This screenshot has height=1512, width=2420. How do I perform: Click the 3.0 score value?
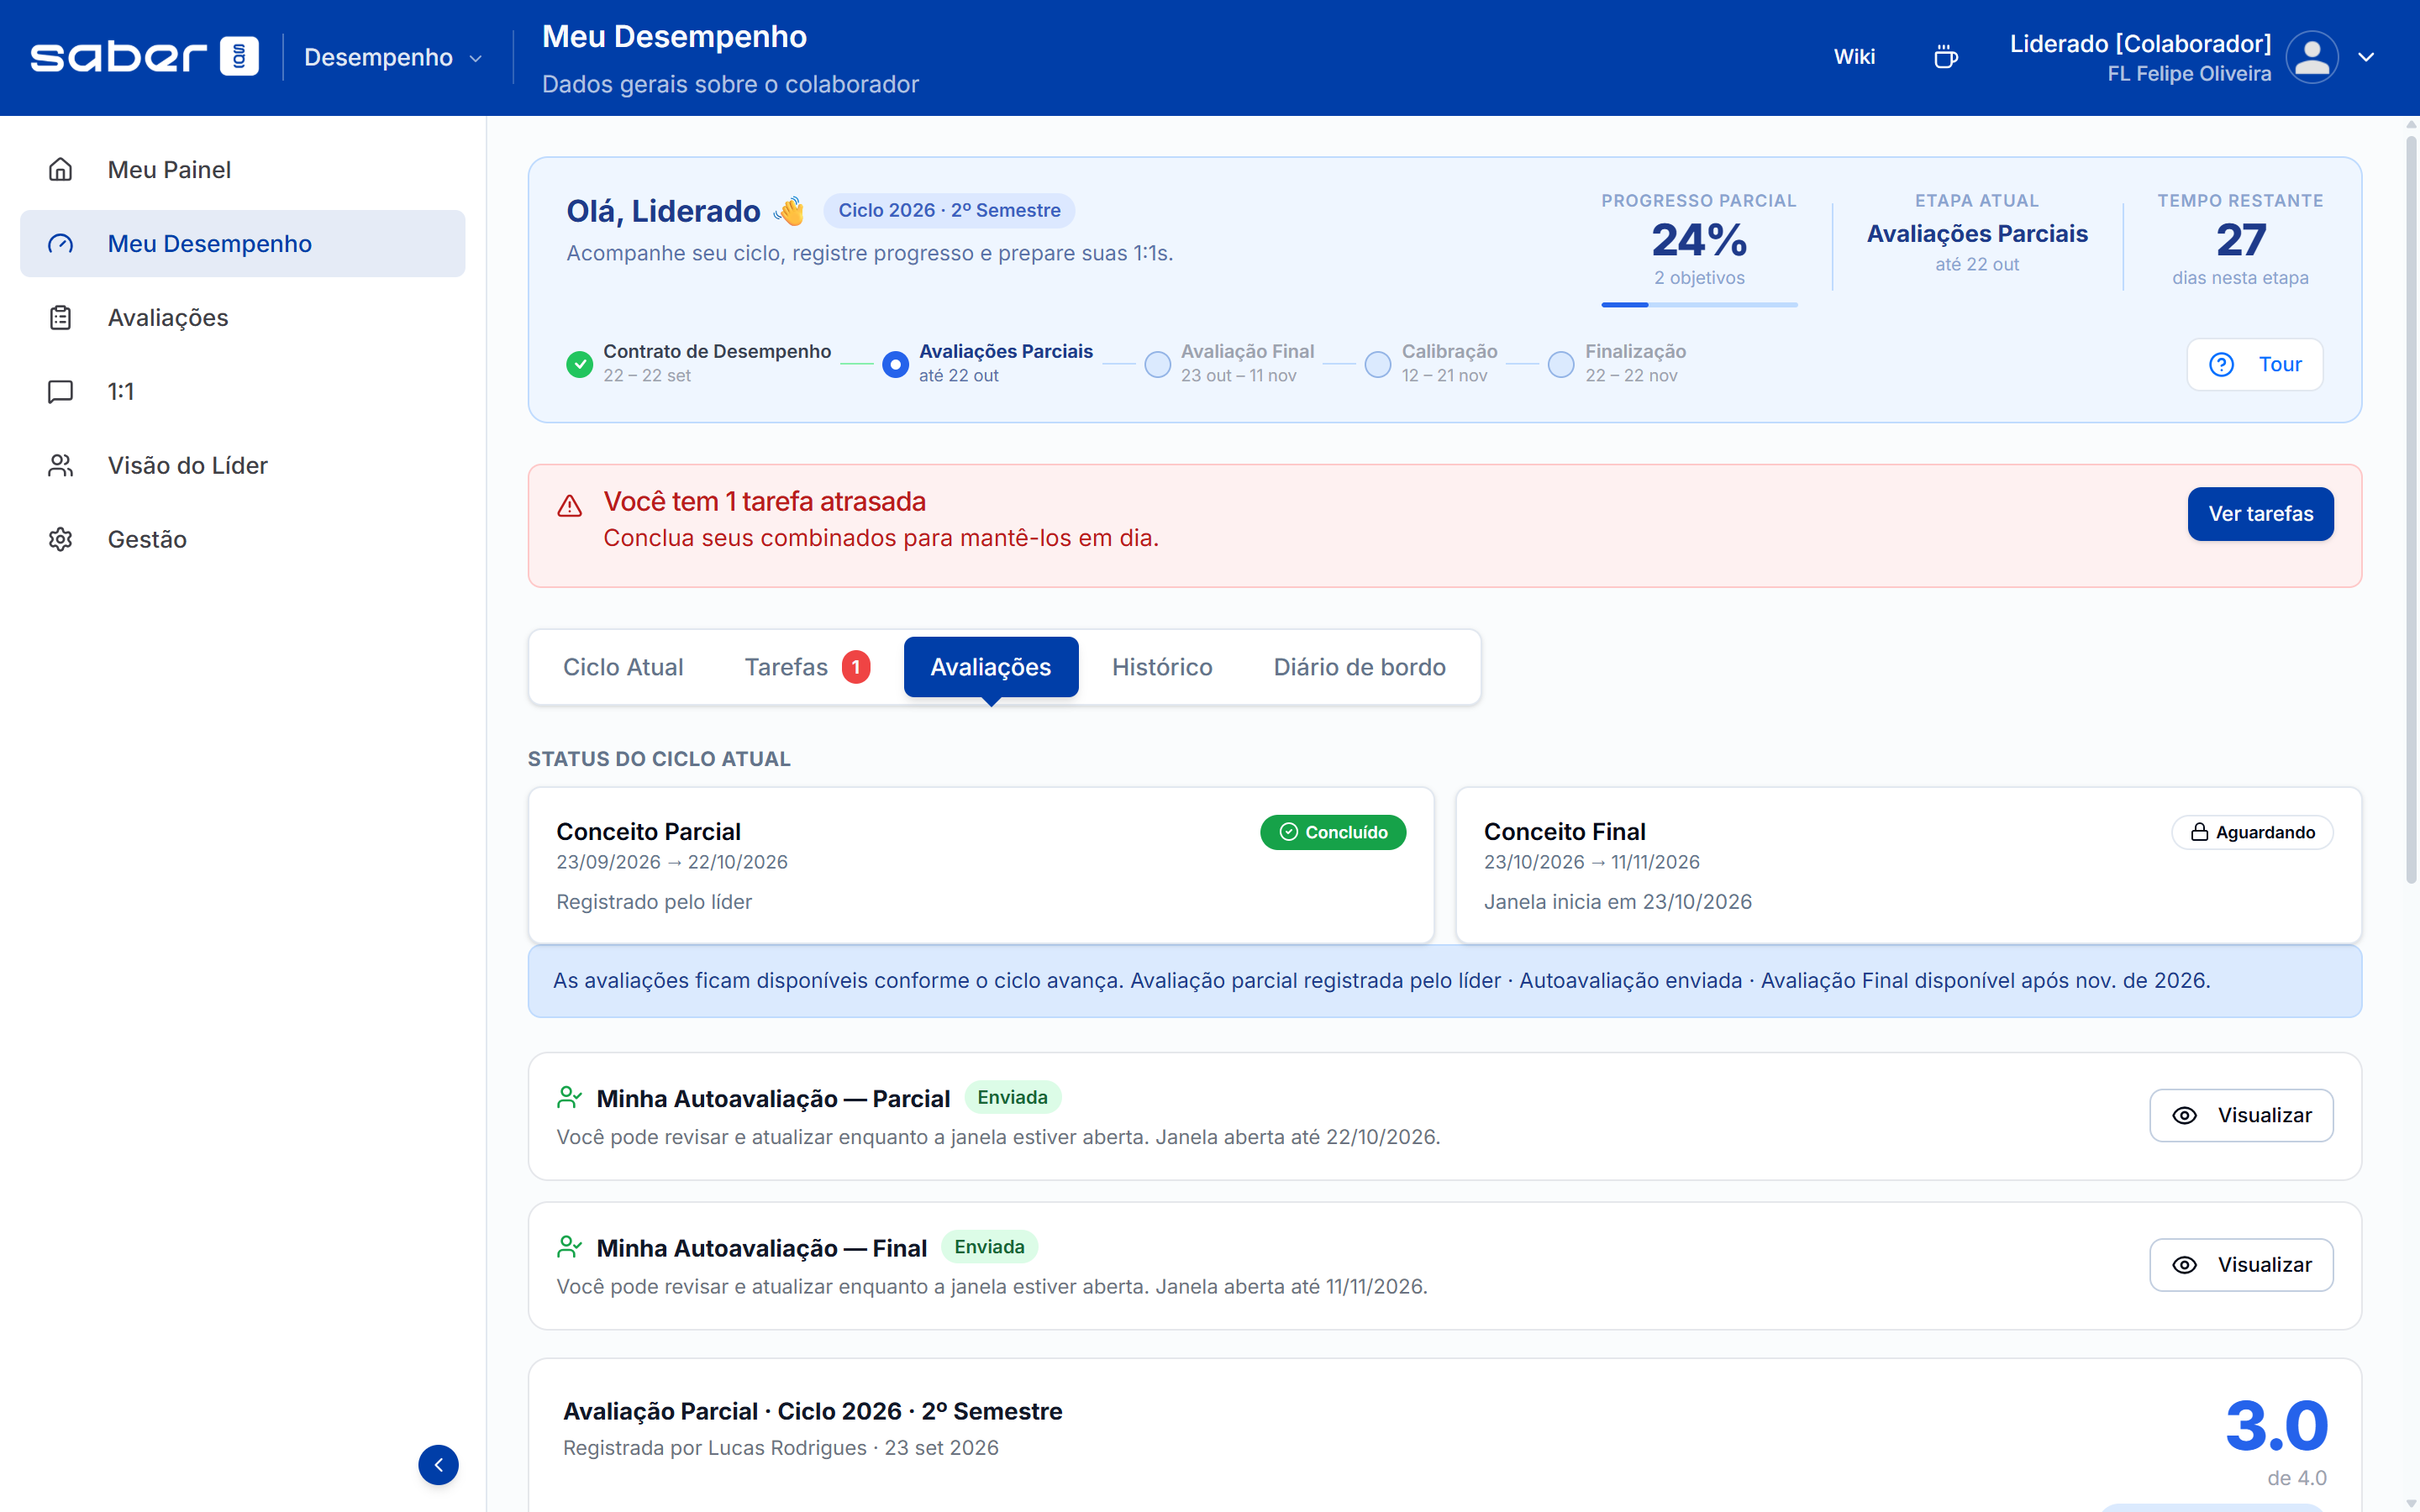(x=2276, y=1426)
